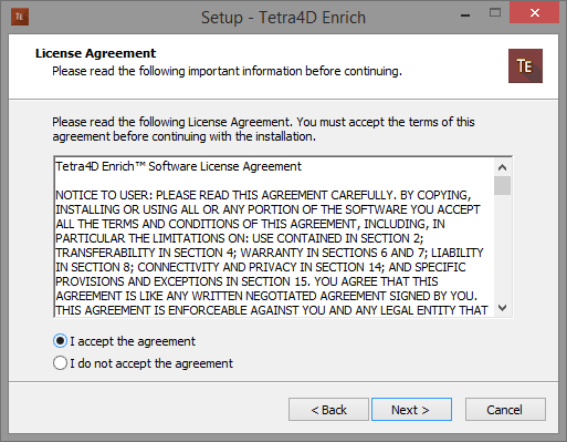Close the Tetra4D Enrich setup window
Viewport: 567px width, 442px height.
point(534,13)
